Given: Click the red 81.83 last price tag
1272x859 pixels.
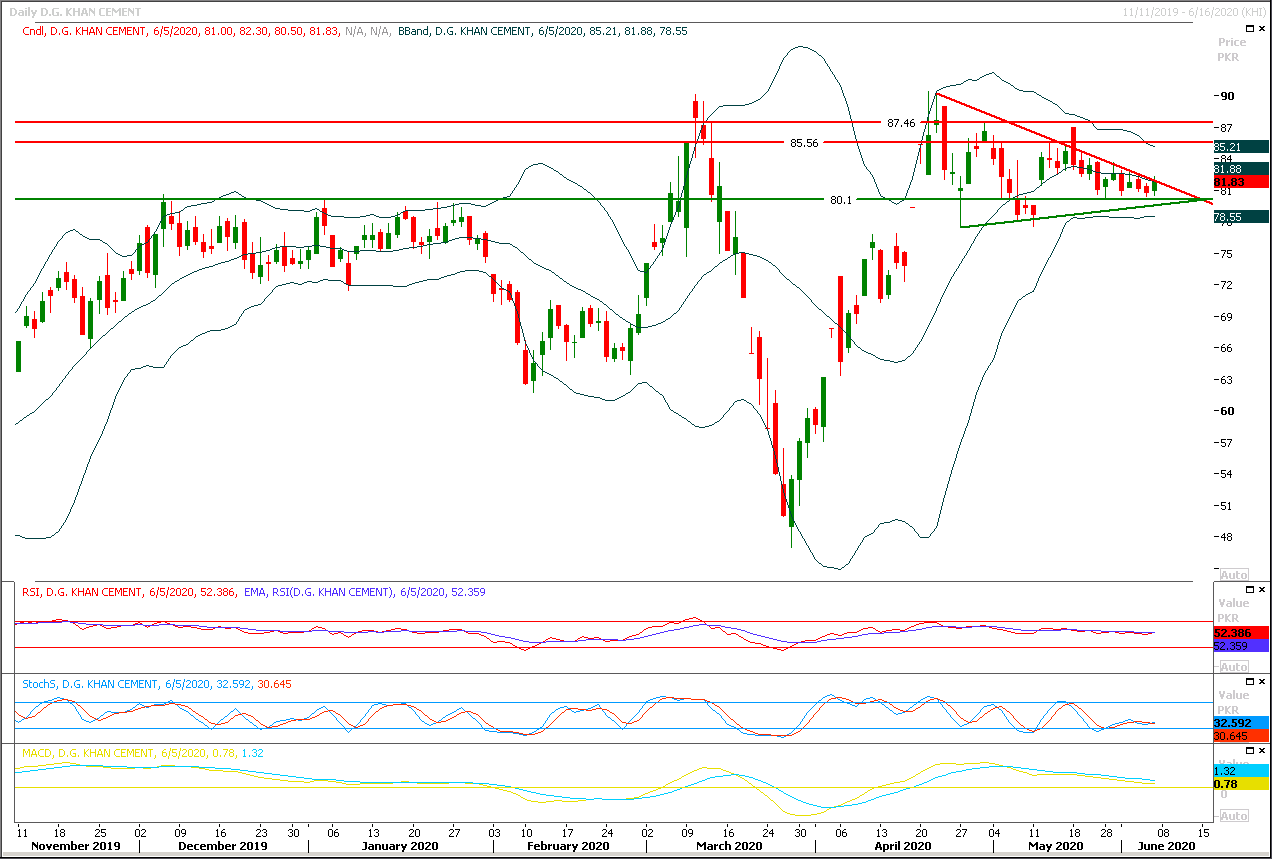Looking at the screenshot, I should pos(1240,182).
